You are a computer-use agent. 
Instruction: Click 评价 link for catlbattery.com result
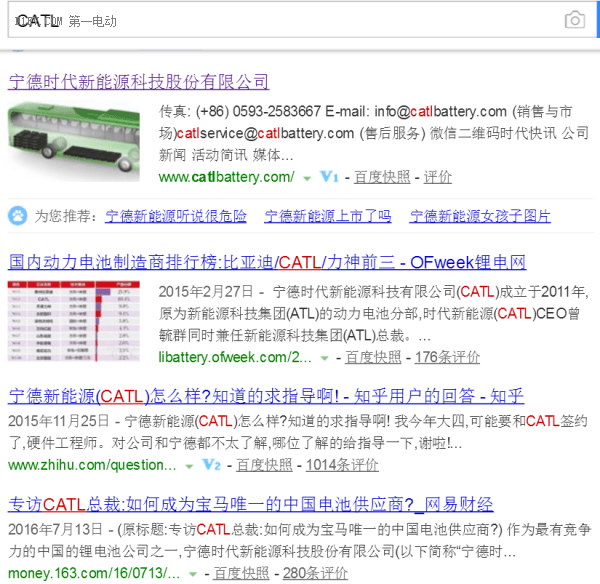pos(437,177)
